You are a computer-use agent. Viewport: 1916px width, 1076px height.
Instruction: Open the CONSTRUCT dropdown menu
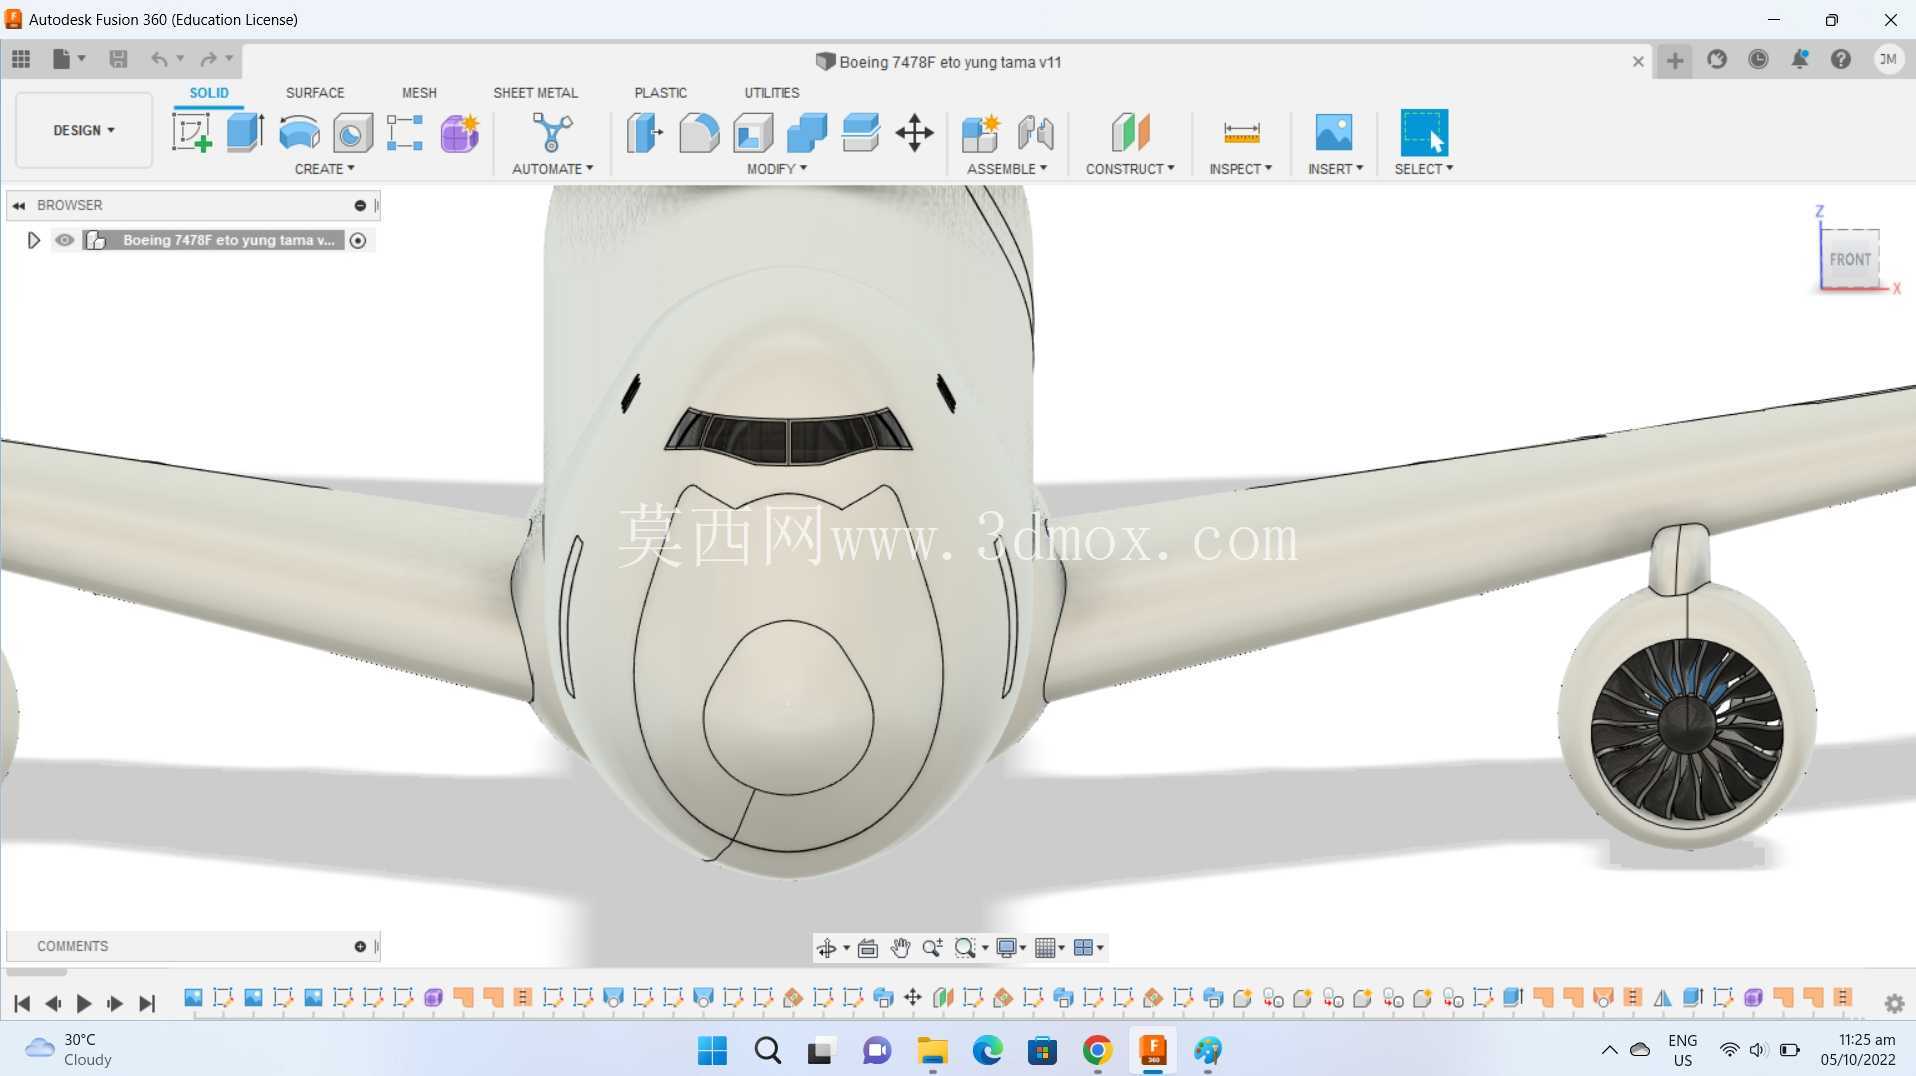(1130, 169)
